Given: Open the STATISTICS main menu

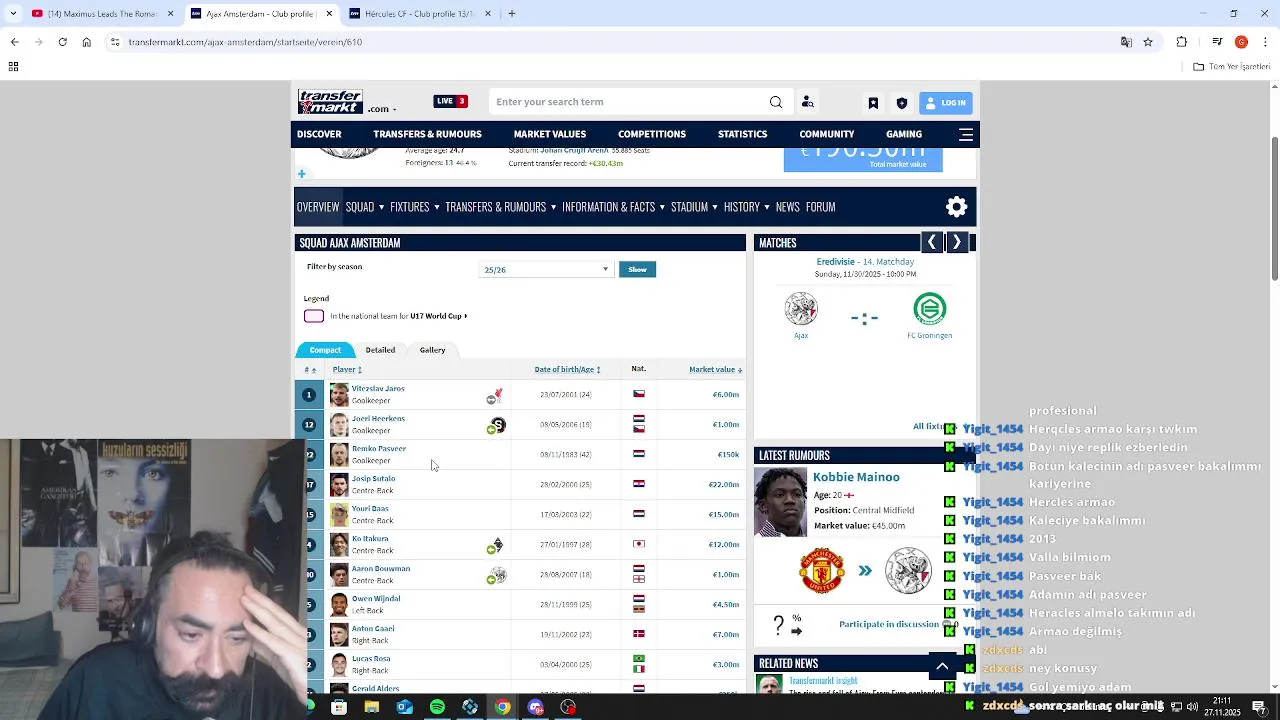Looking at the screenshot, I should coord(742,134).
